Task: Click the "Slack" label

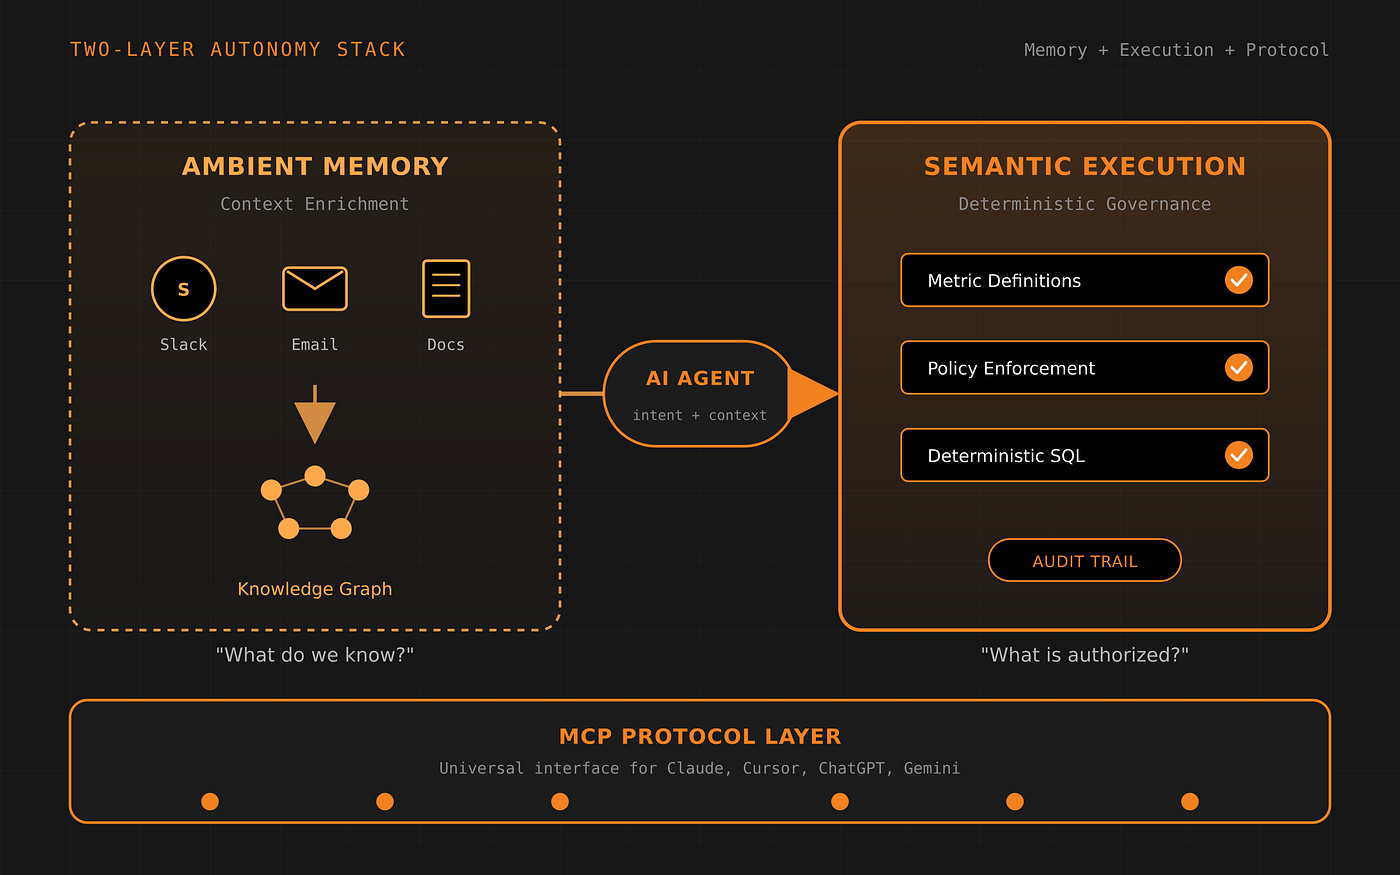Action: coord(184,344)
